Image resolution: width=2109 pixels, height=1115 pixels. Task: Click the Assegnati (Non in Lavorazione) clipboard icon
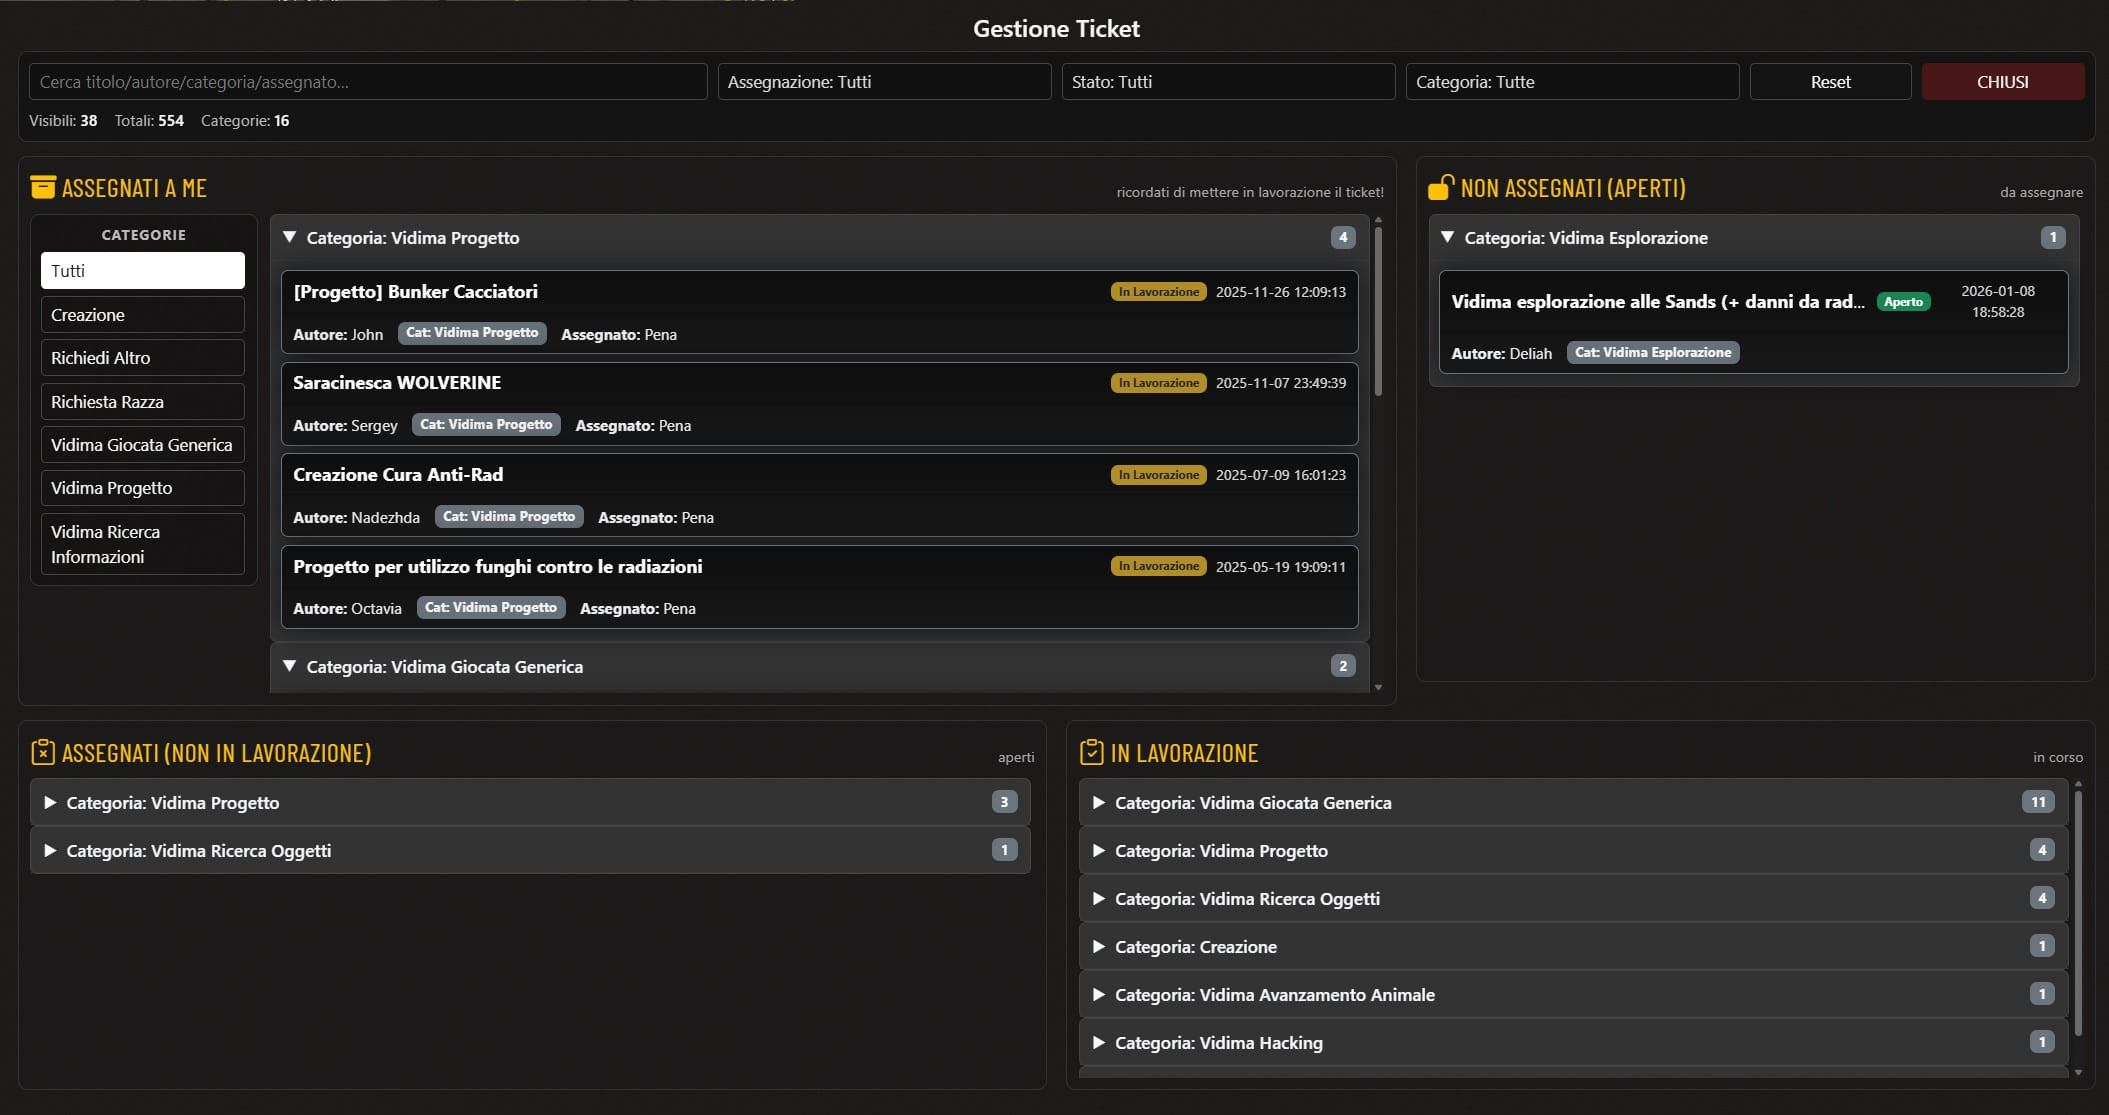click(x=43, y=752)
